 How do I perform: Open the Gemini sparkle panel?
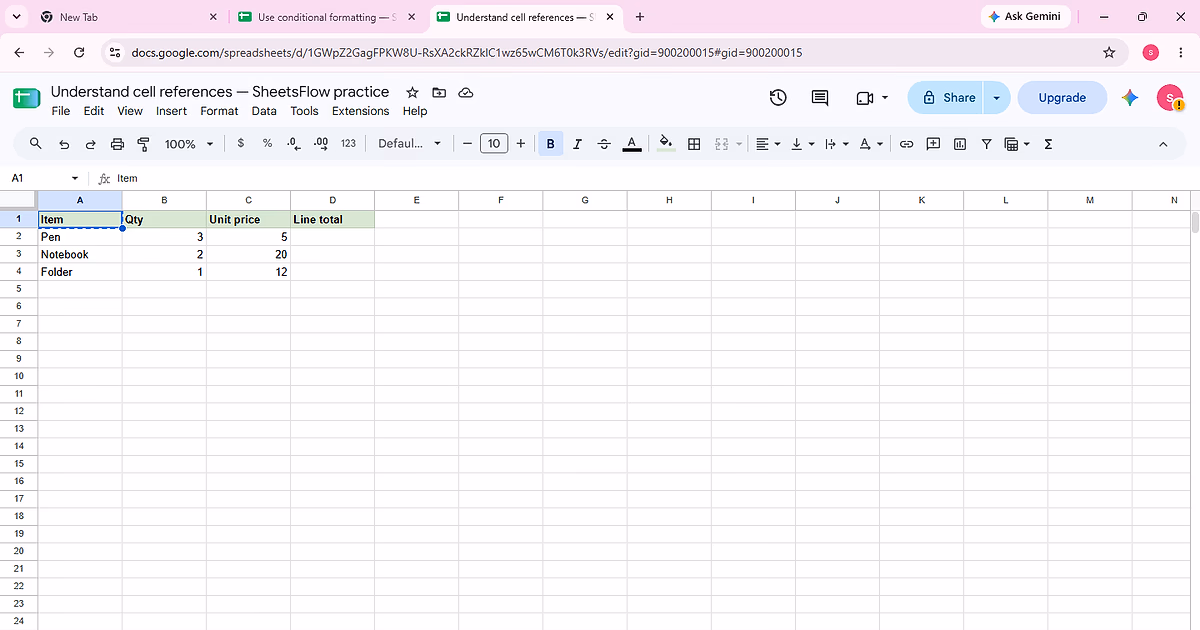coord(1130,97)
